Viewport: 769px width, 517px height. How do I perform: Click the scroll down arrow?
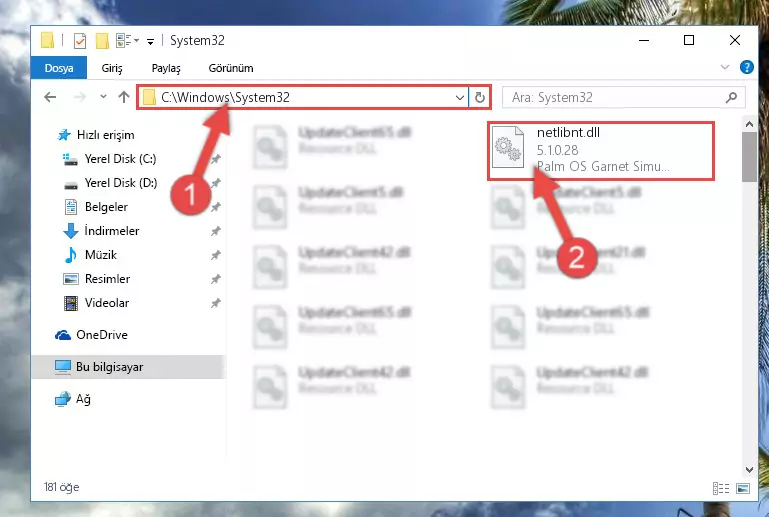(x=749, y=469)
